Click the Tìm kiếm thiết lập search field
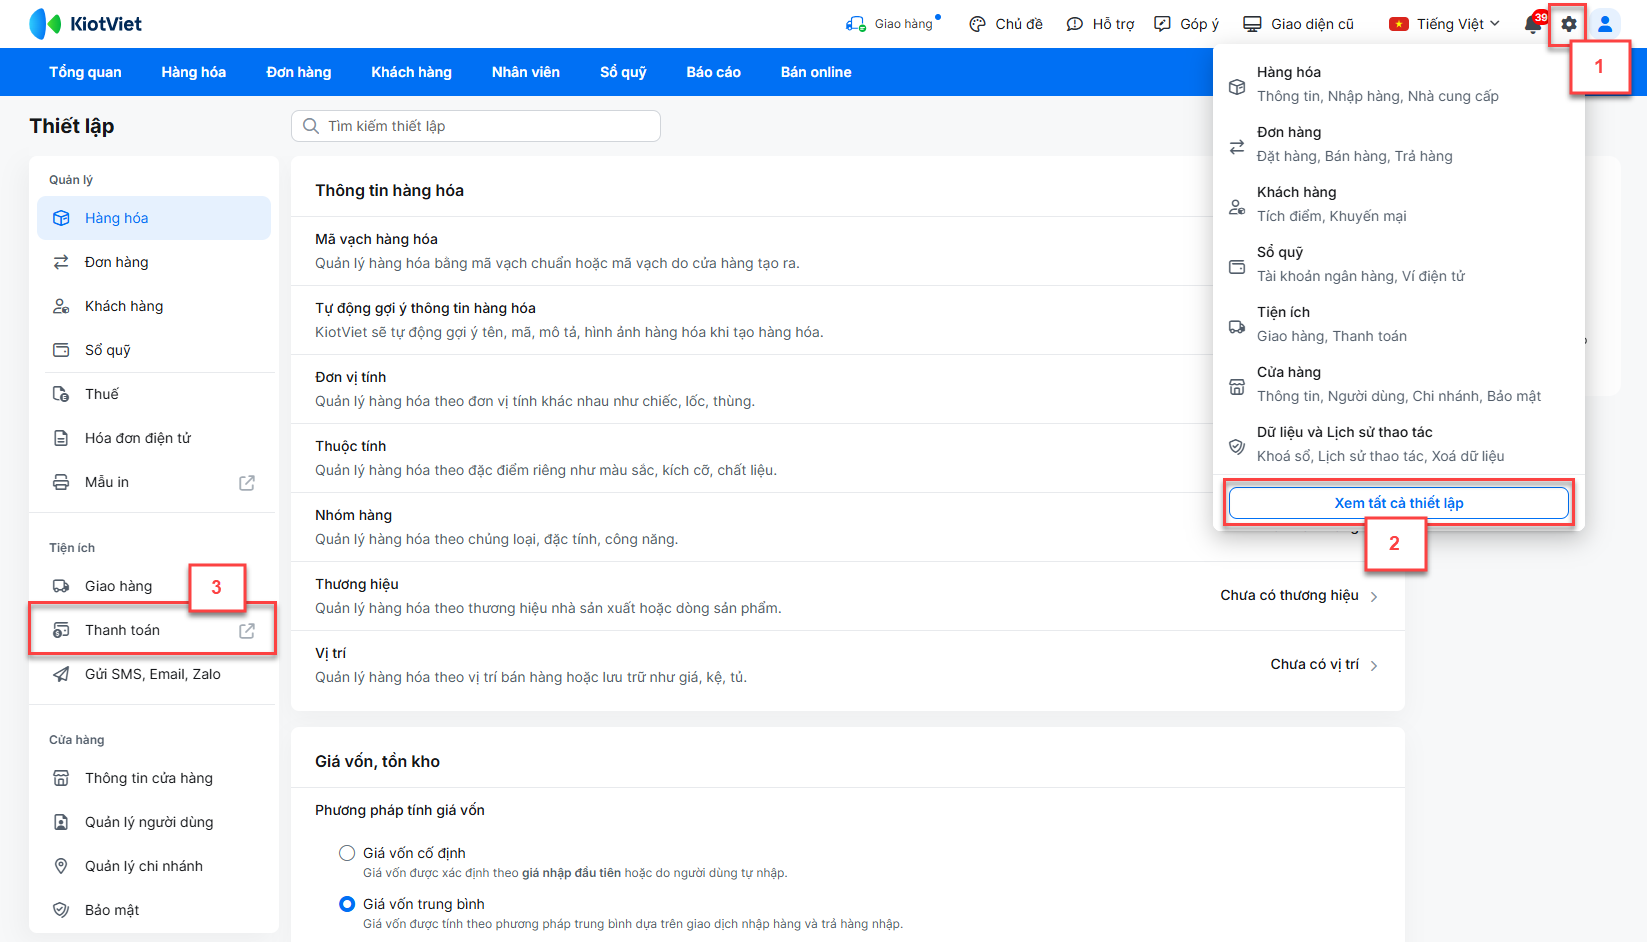Viewport: 1647px width, 942px height. tap(476, 126)
